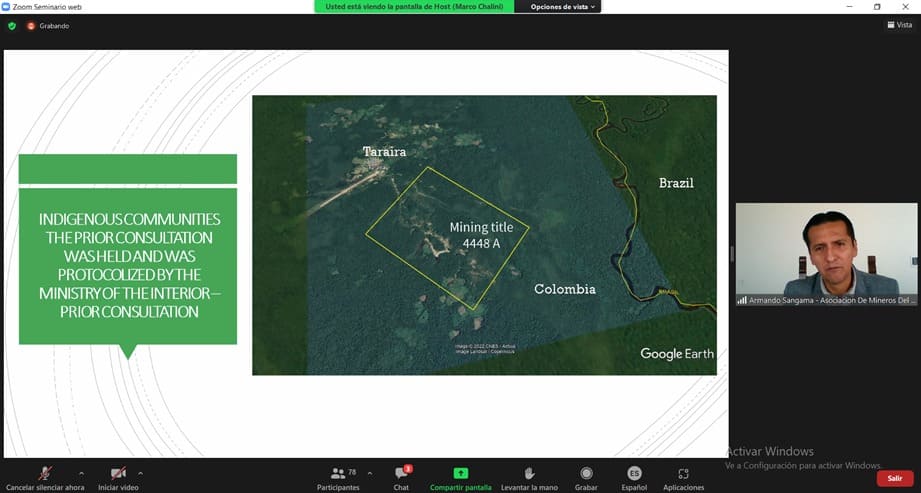
Task: Click the shared-screen notice banner
Action: 414,6
